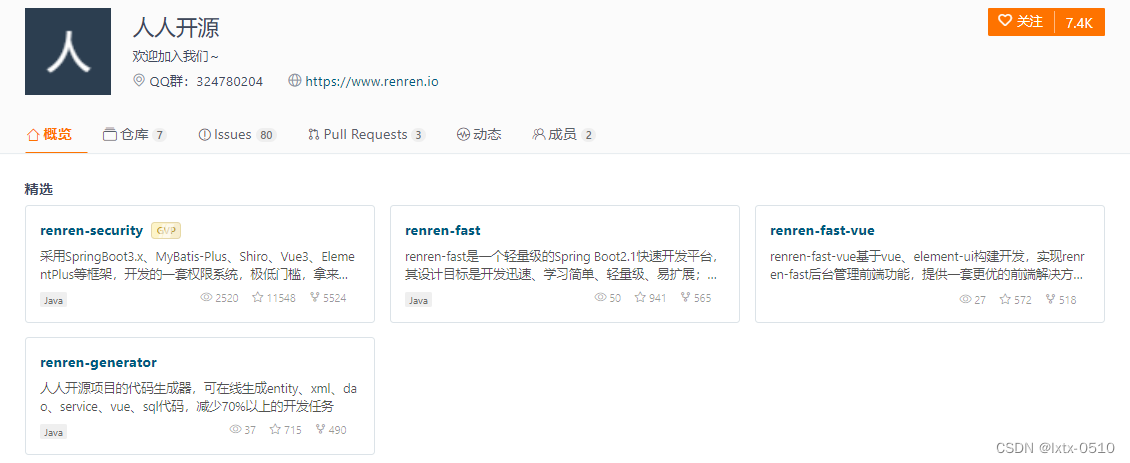Click the house icon on 概览 tab
The height and width of the screenshot is (463, 1130).
click(33, 134)
